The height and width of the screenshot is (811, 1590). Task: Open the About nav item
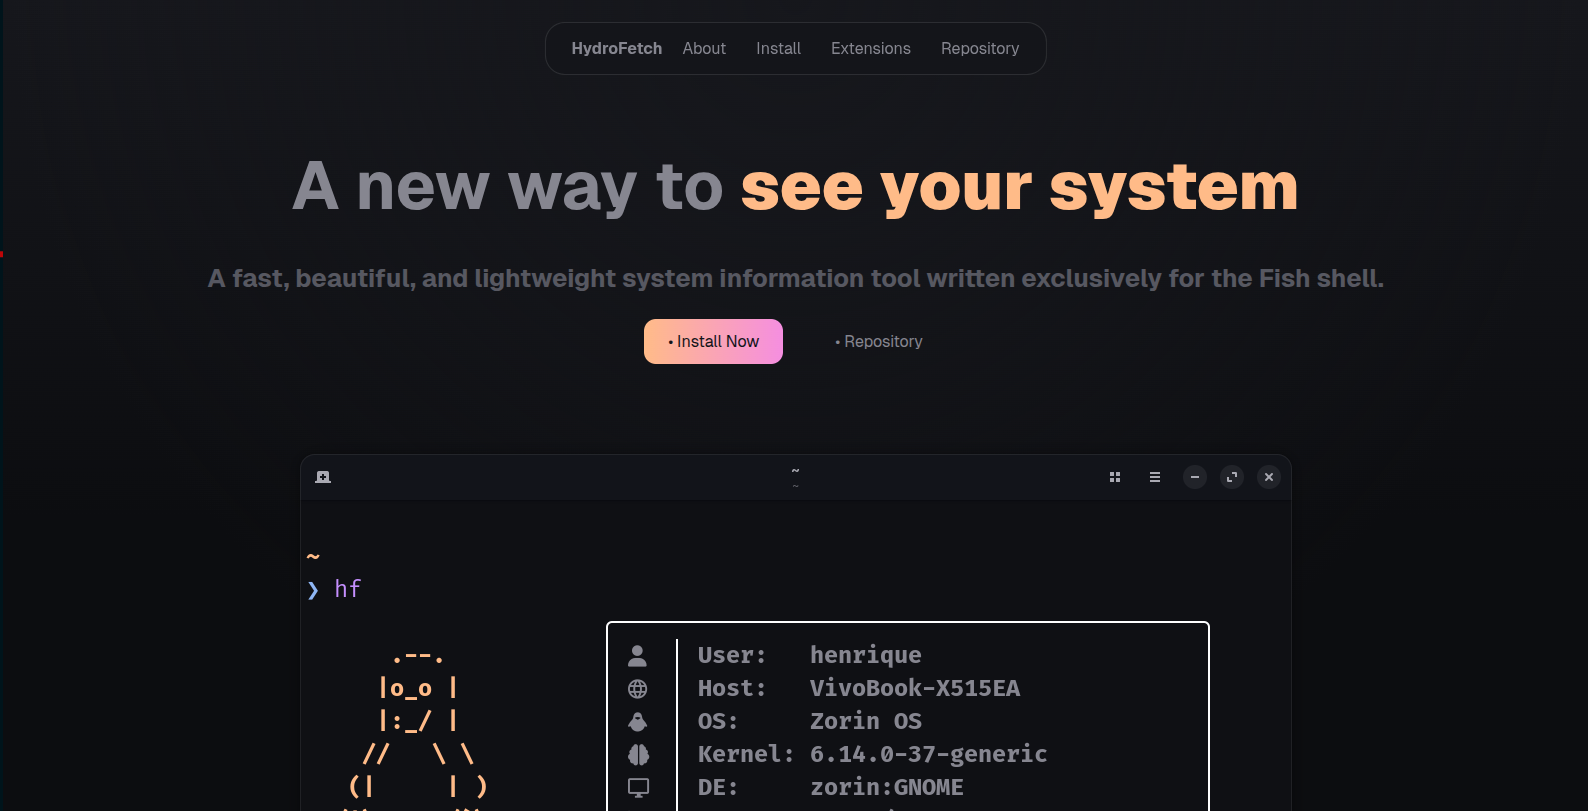coord(704,48)
